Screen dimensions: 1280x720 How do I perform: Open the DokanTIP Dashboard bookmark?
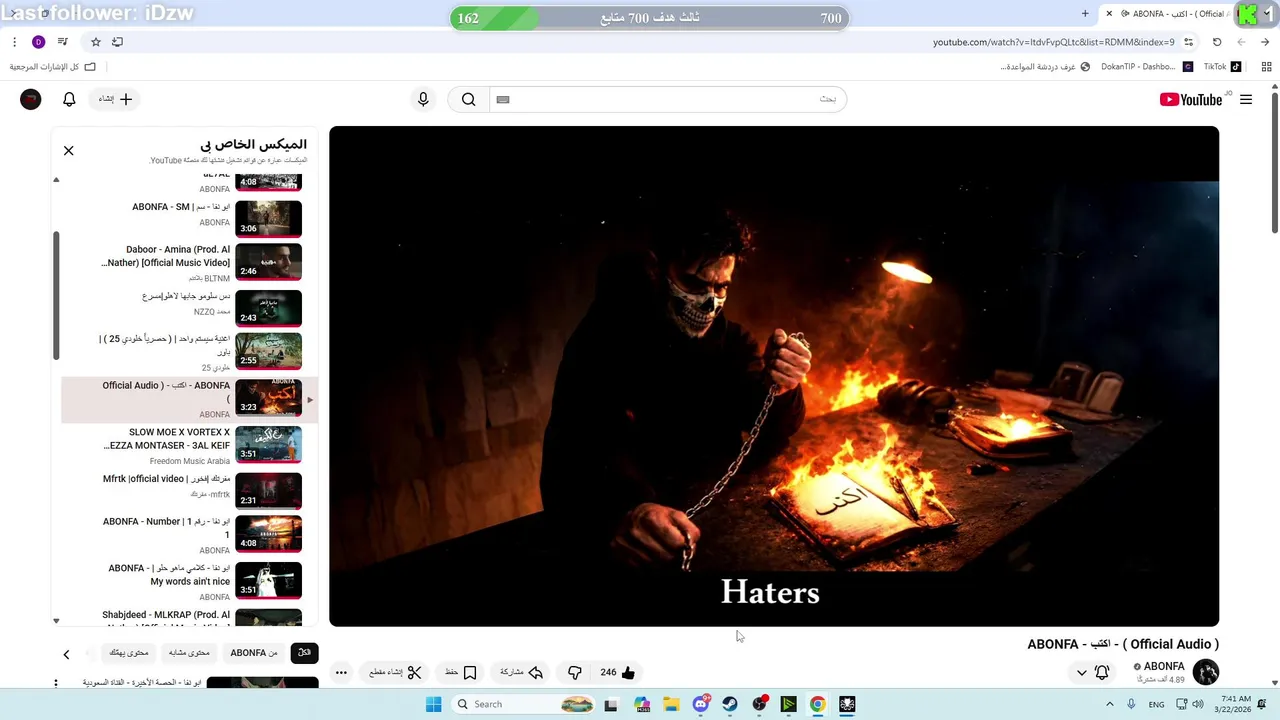tap(1146, 67)
